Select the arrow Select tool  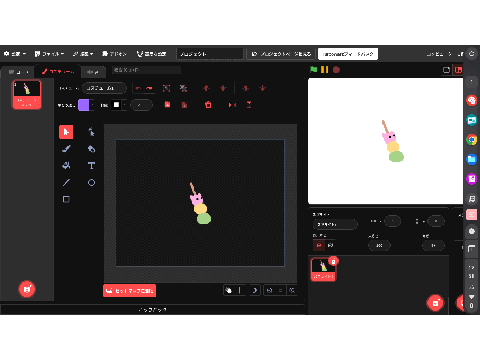point(66,132)
